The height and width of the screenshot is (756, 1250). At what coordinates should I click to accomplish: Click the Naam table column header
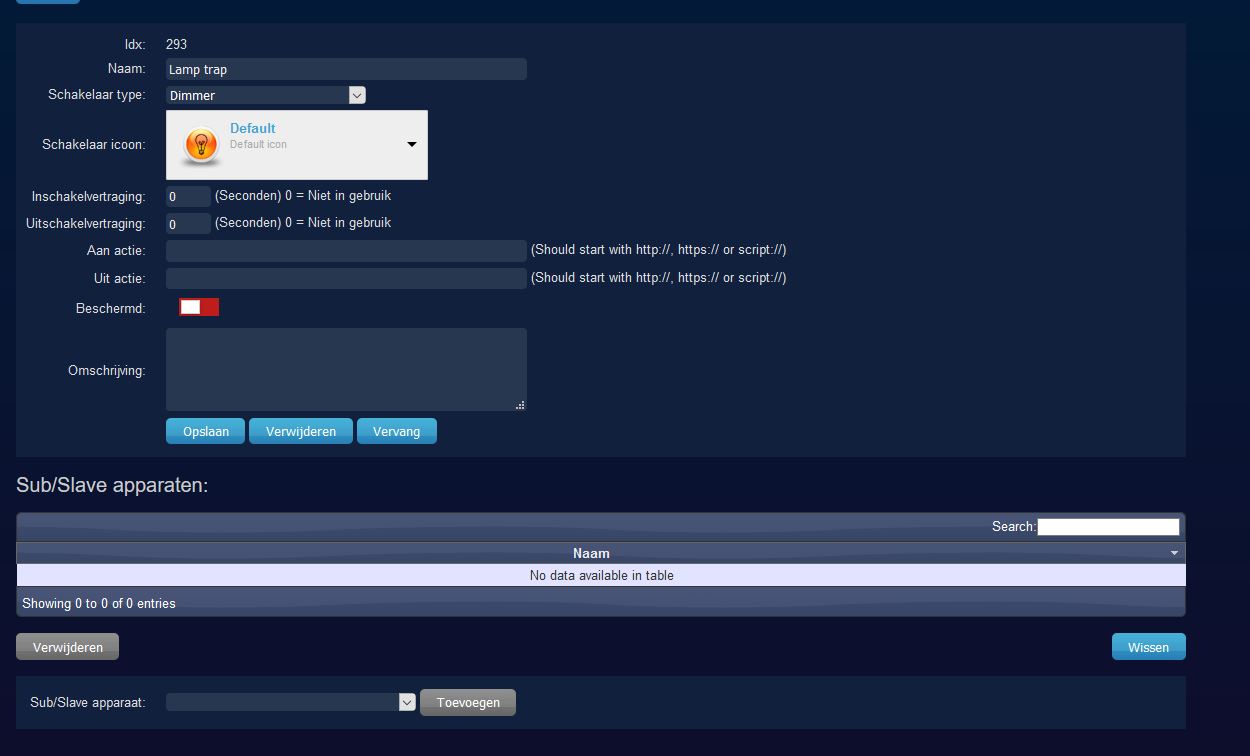[591, 553]
